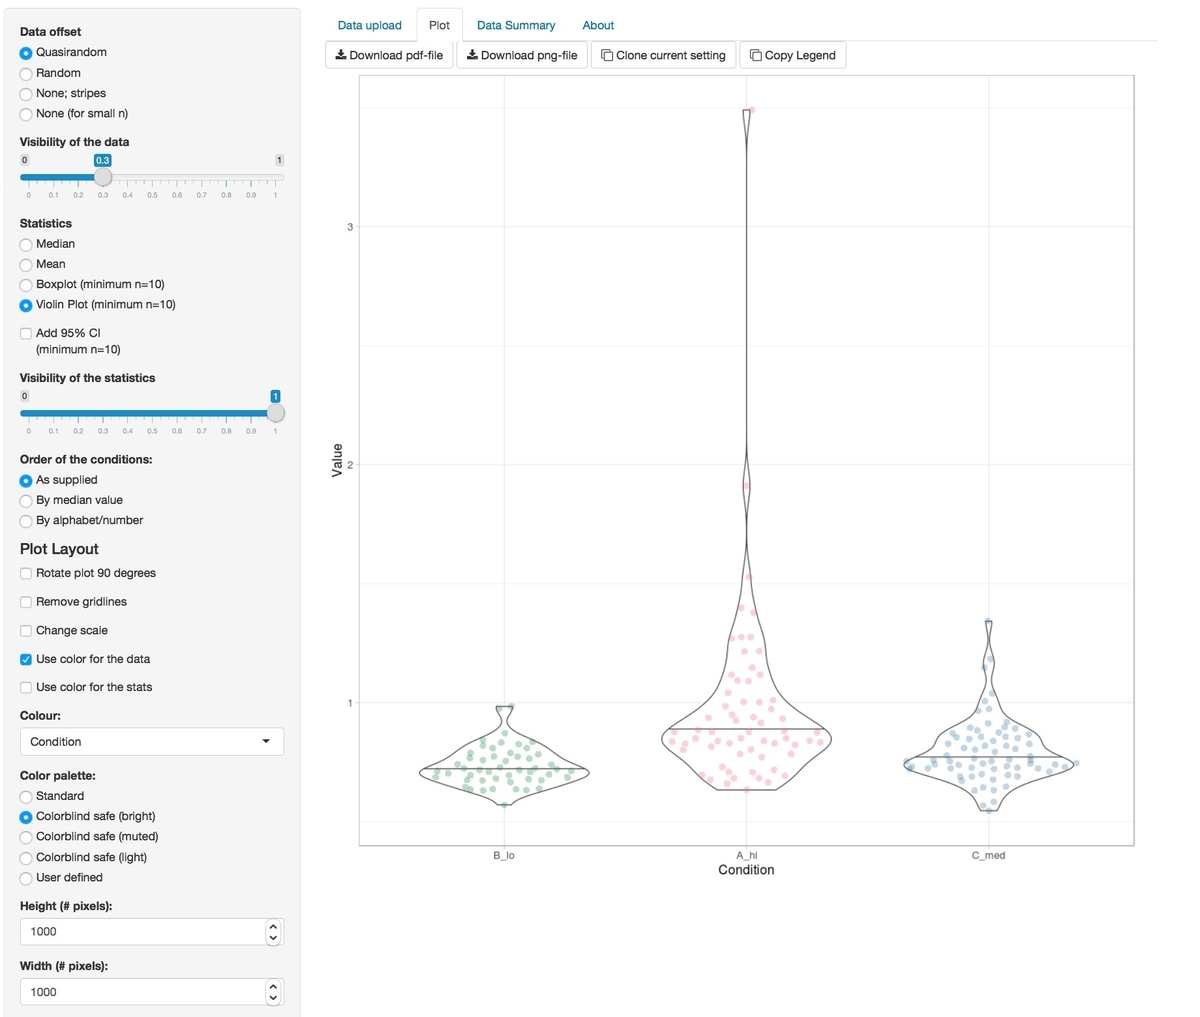This screenshot has width=1200, height=1017.
Task: Click the copy icon on Copy Legend
Action: click(x=756, y=55)
